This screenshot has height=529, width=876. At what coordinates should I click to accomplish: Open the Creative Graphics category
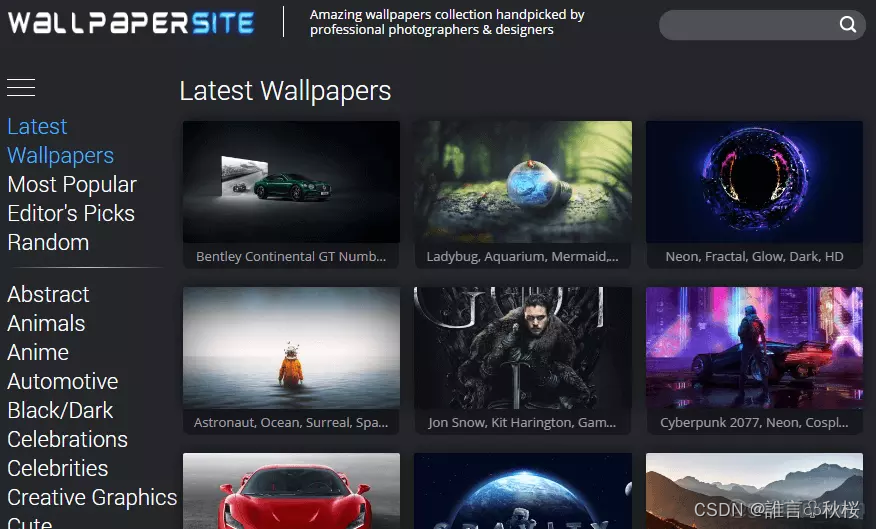92,498
